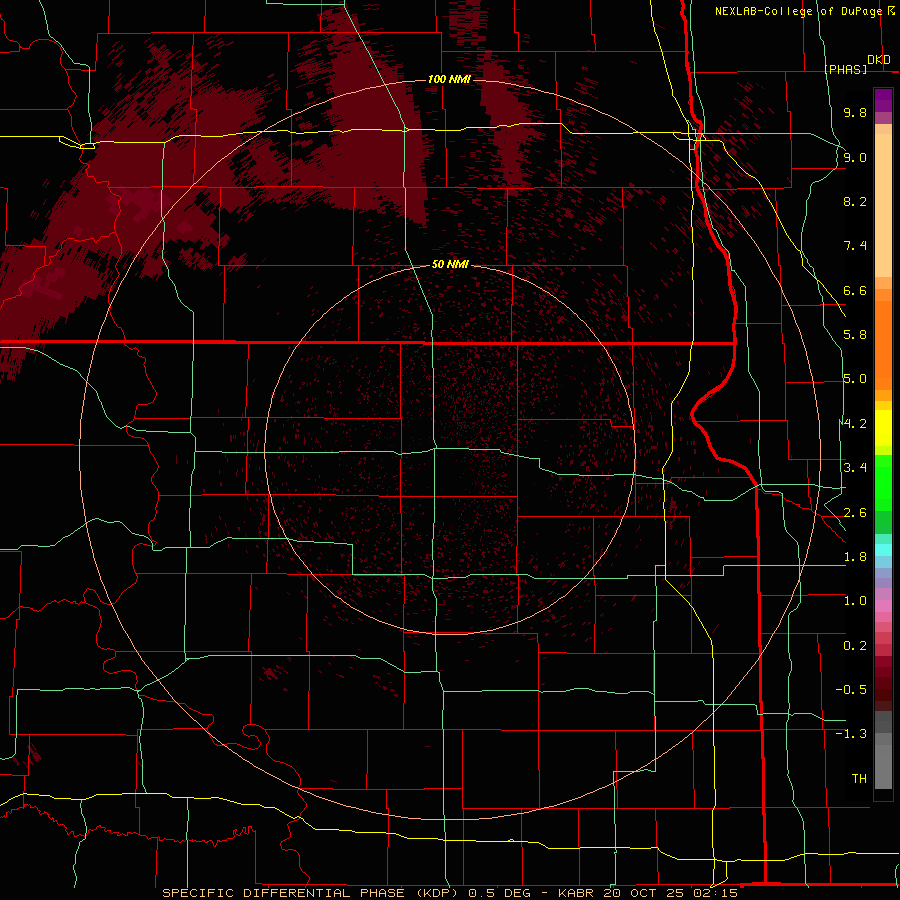Pick the bright green band of the color scale
This screenshot has width=900, height=900.
pos(883,483)
